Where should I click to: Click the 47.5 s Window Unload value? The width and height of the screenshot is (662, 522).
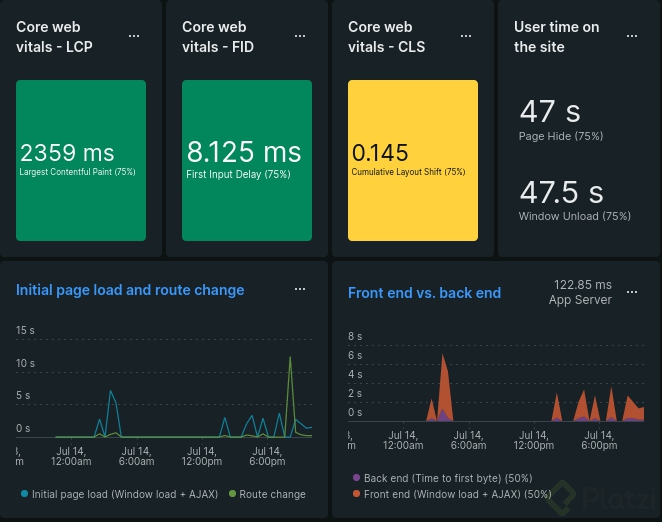(562, 192)
